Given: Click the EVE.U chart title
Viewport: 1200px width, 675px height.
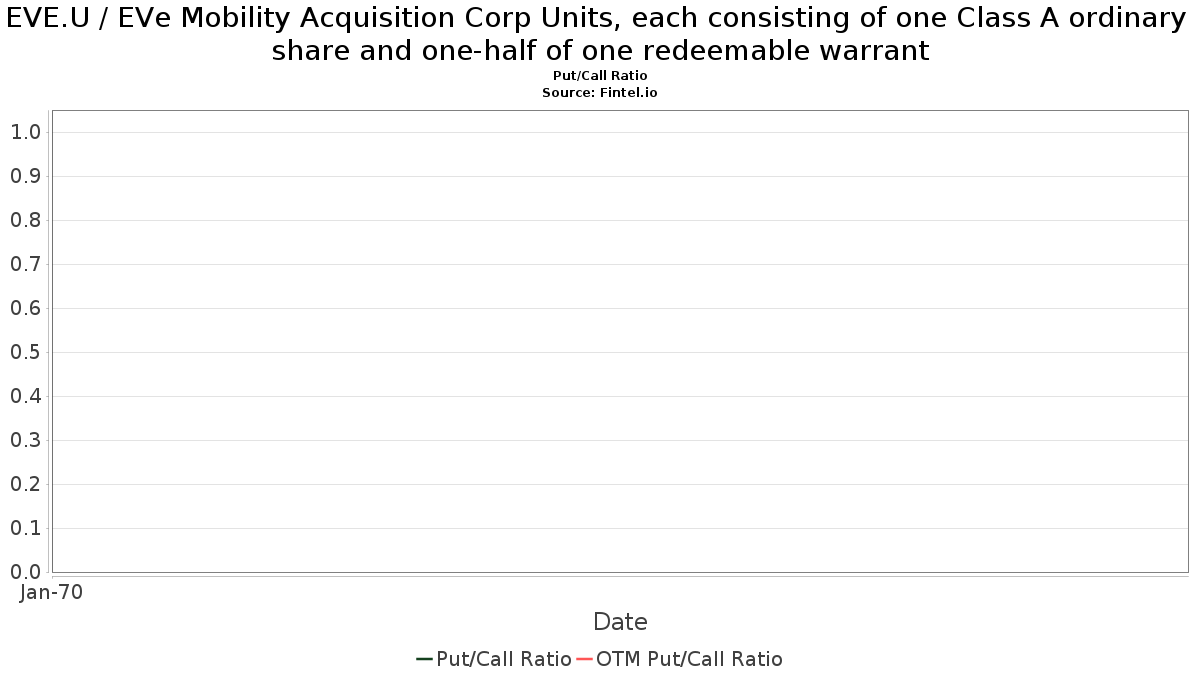Looking at the screenshot, I should coord(600,33).
